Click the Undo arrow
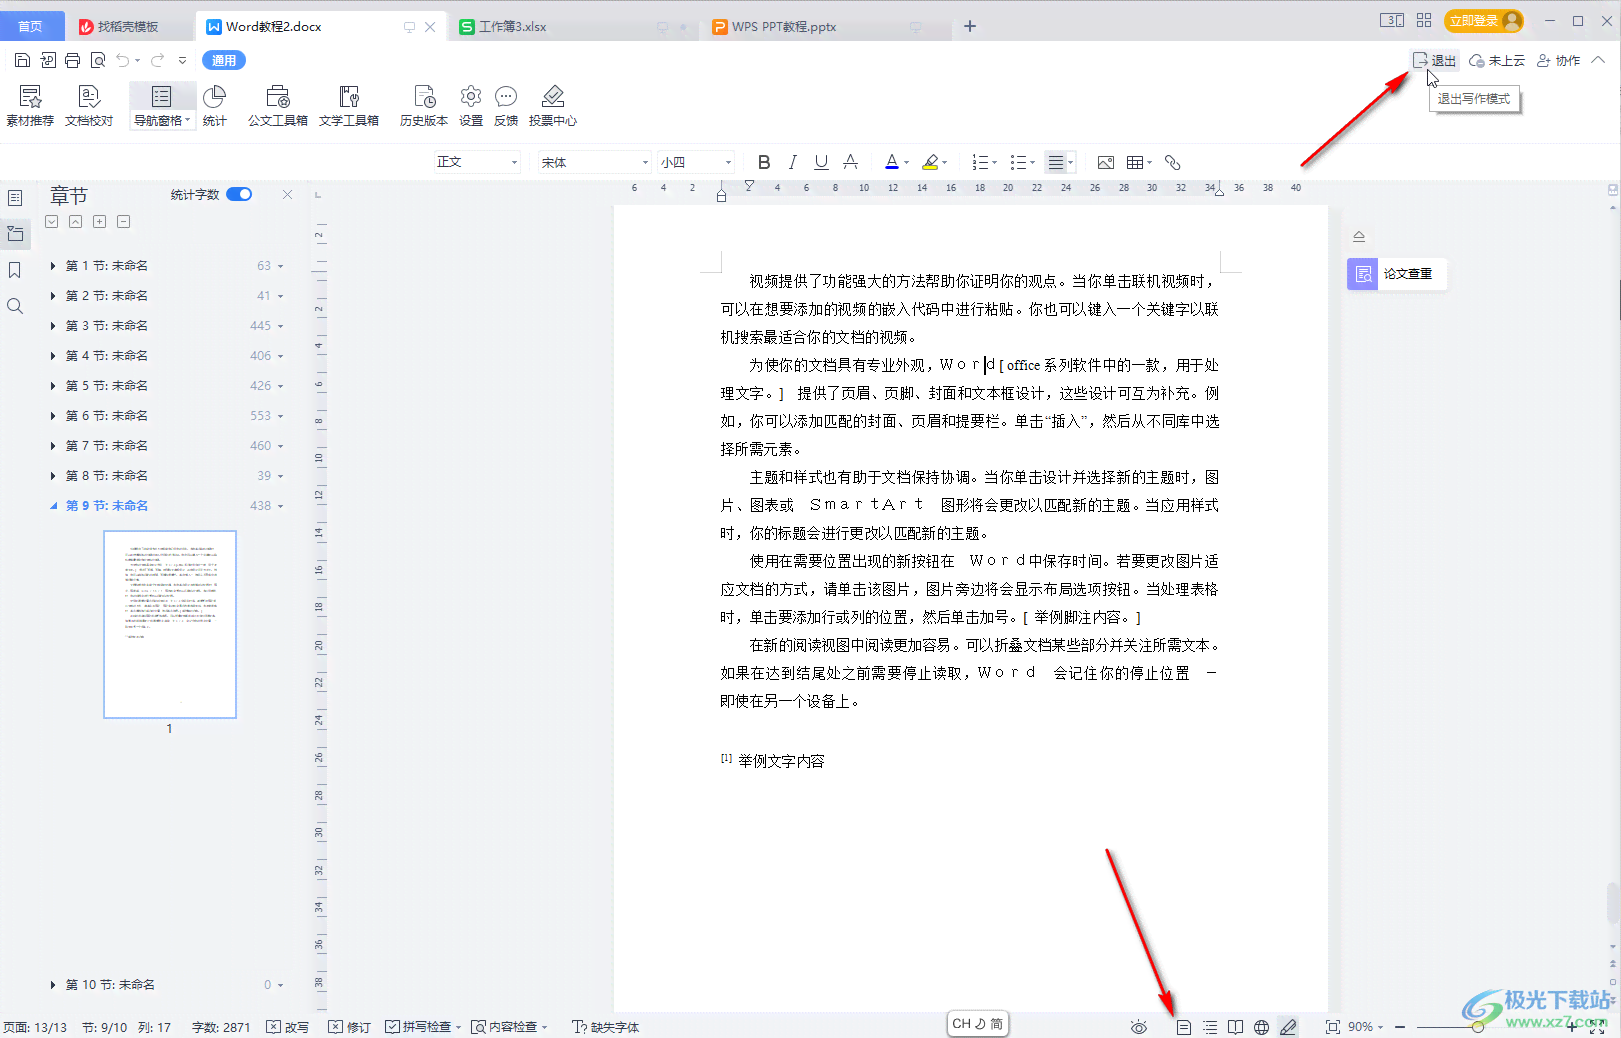 pyautogui.click(x=122, y=60)
